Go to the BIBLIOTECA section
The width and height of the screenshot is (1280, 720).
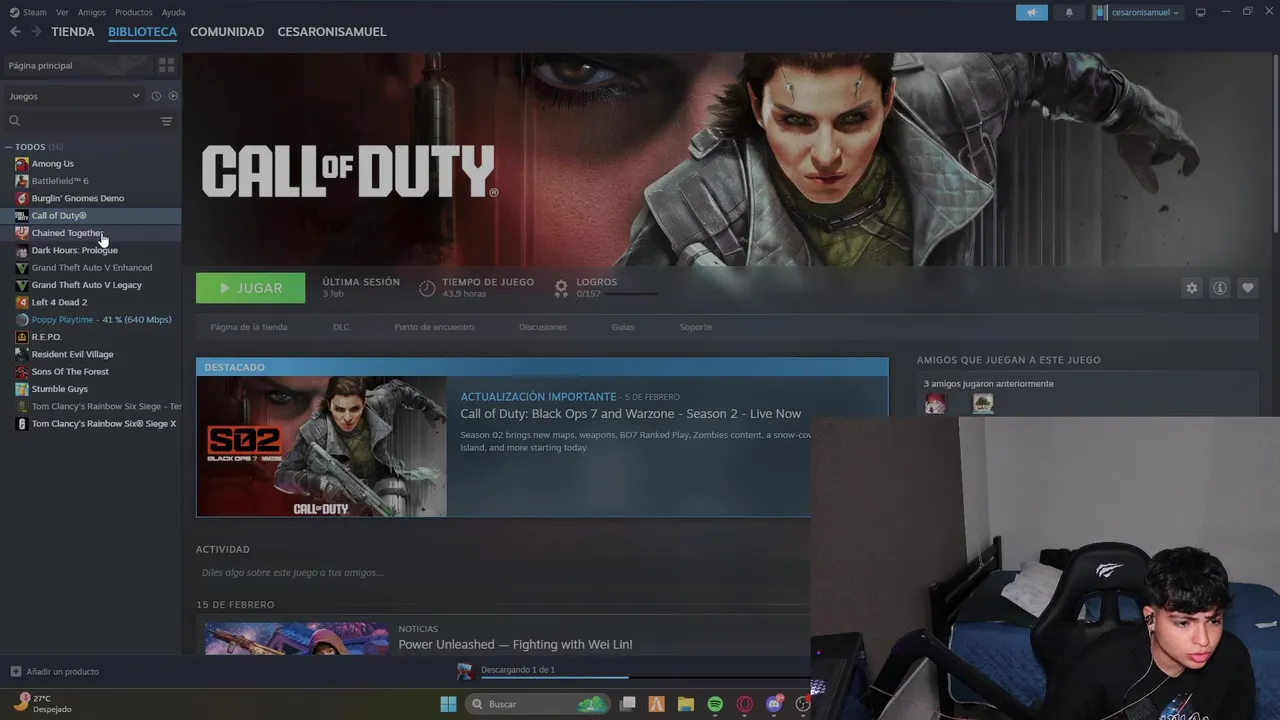click(142, 32)
